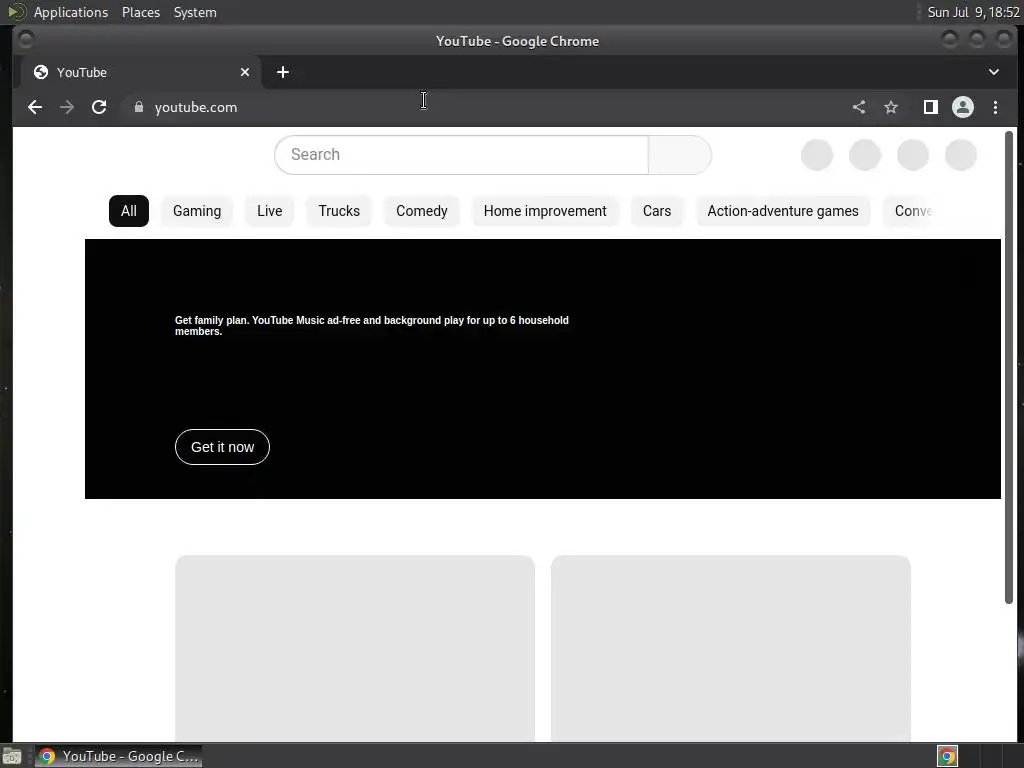Open a new tab with the plus button
This screenshot has height=768, width=1024.
click(x=283, y=72)
